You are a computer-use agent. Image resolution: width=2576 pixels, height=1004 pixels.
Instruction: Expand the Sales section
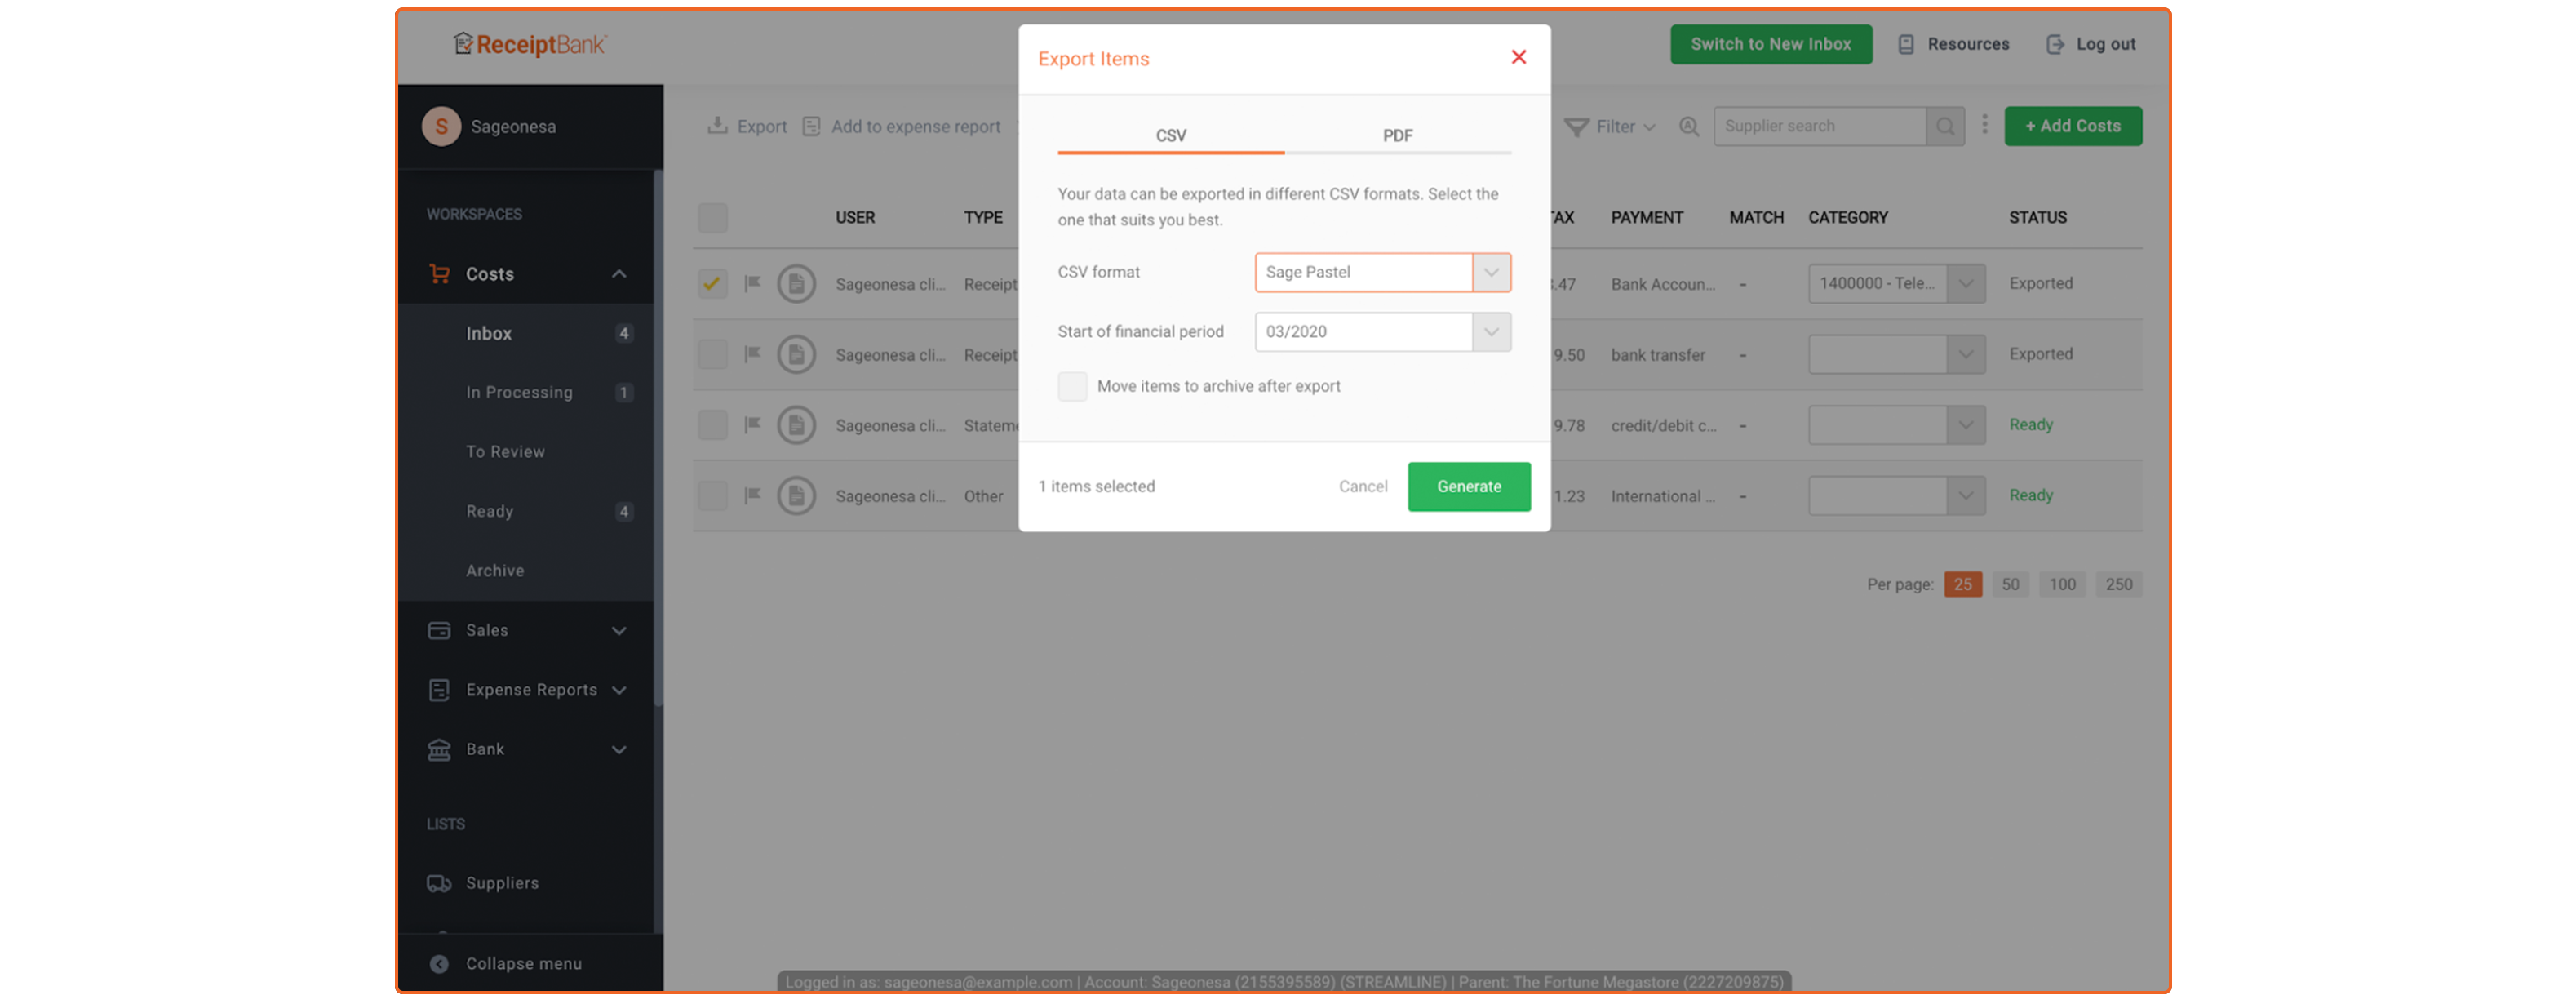(x=618, y=631)
